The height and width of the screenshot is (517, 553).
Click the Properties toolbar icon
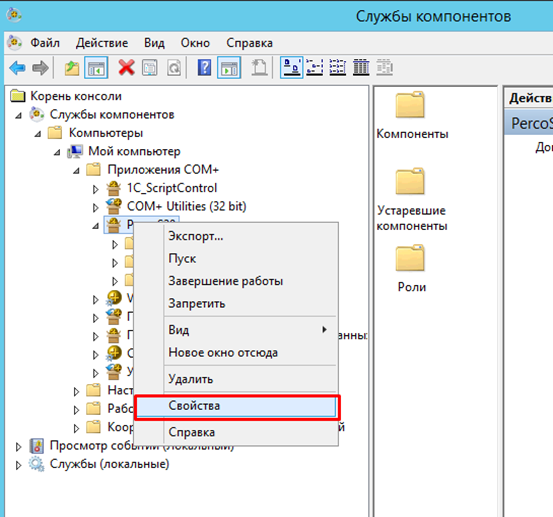(150, 67)
